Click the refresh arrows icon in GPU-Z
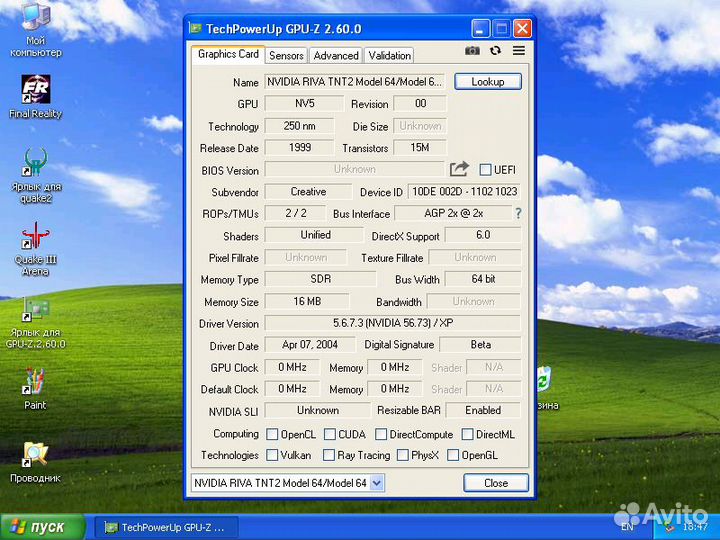Viewport: 720px width, 540px height. (x=495, y=51)
